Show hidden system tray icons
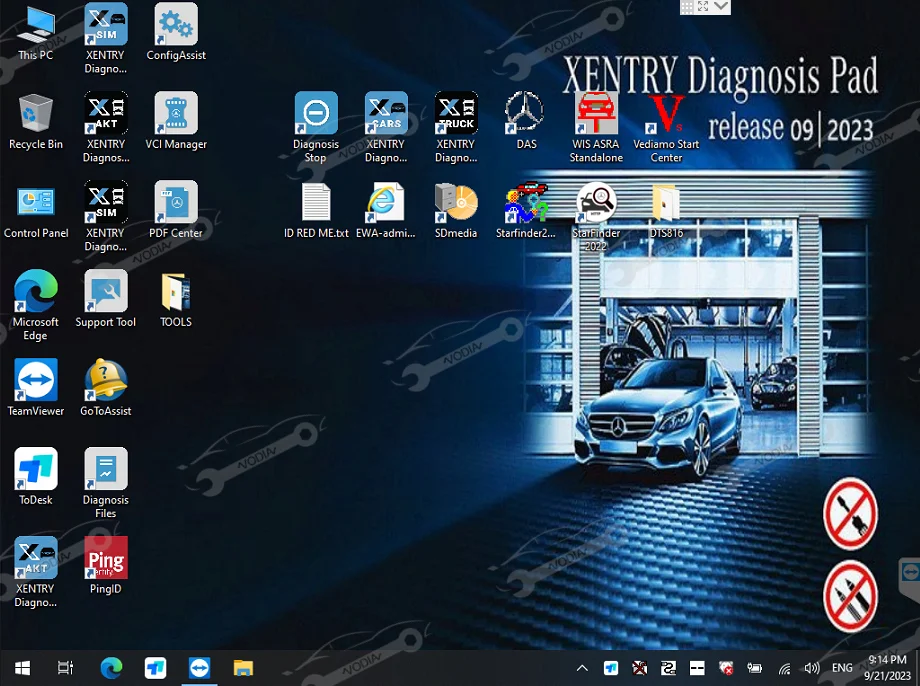This screenshot has width=920, height=686. tap(582, 668)
